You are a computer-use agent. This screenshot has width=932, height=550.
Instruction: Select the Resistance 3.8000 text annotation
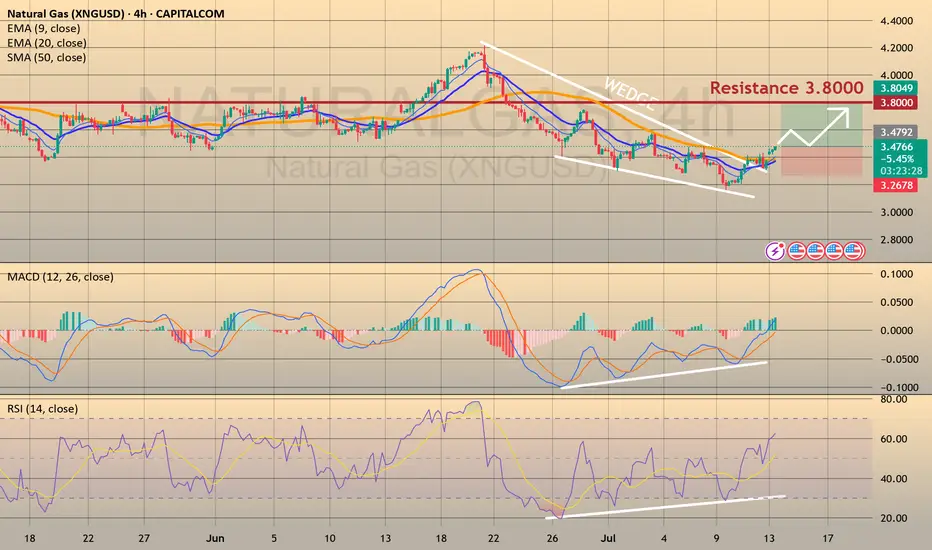(x=786, y=88)
